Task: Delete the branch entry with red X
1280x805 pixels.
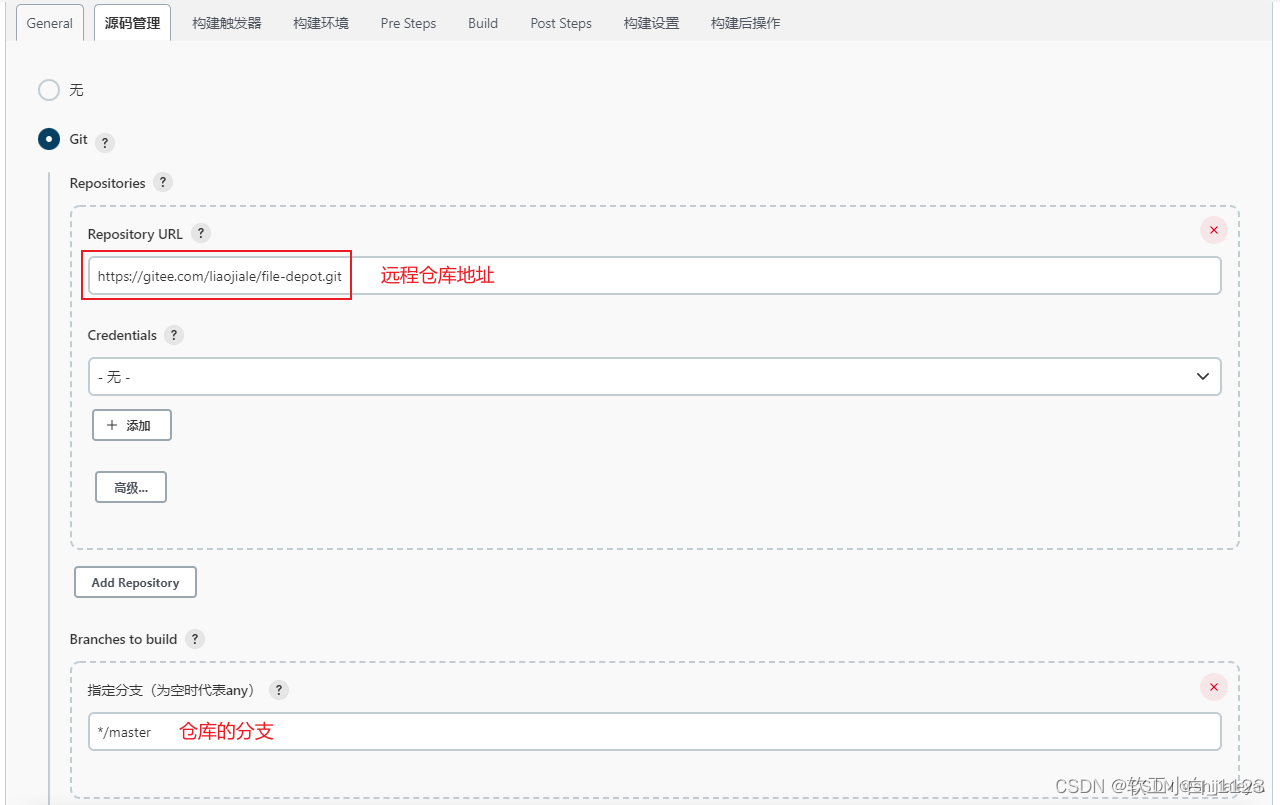Action: pyautogui.click(x=1214, y=687)
